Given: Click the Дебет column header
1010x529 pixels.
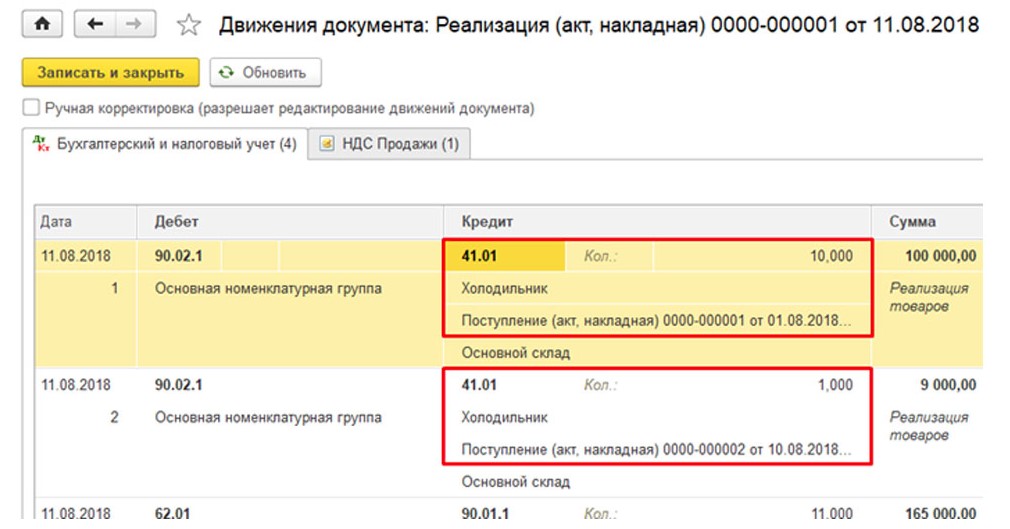Looking at the screenshot, I should click(x=176, y=222).
